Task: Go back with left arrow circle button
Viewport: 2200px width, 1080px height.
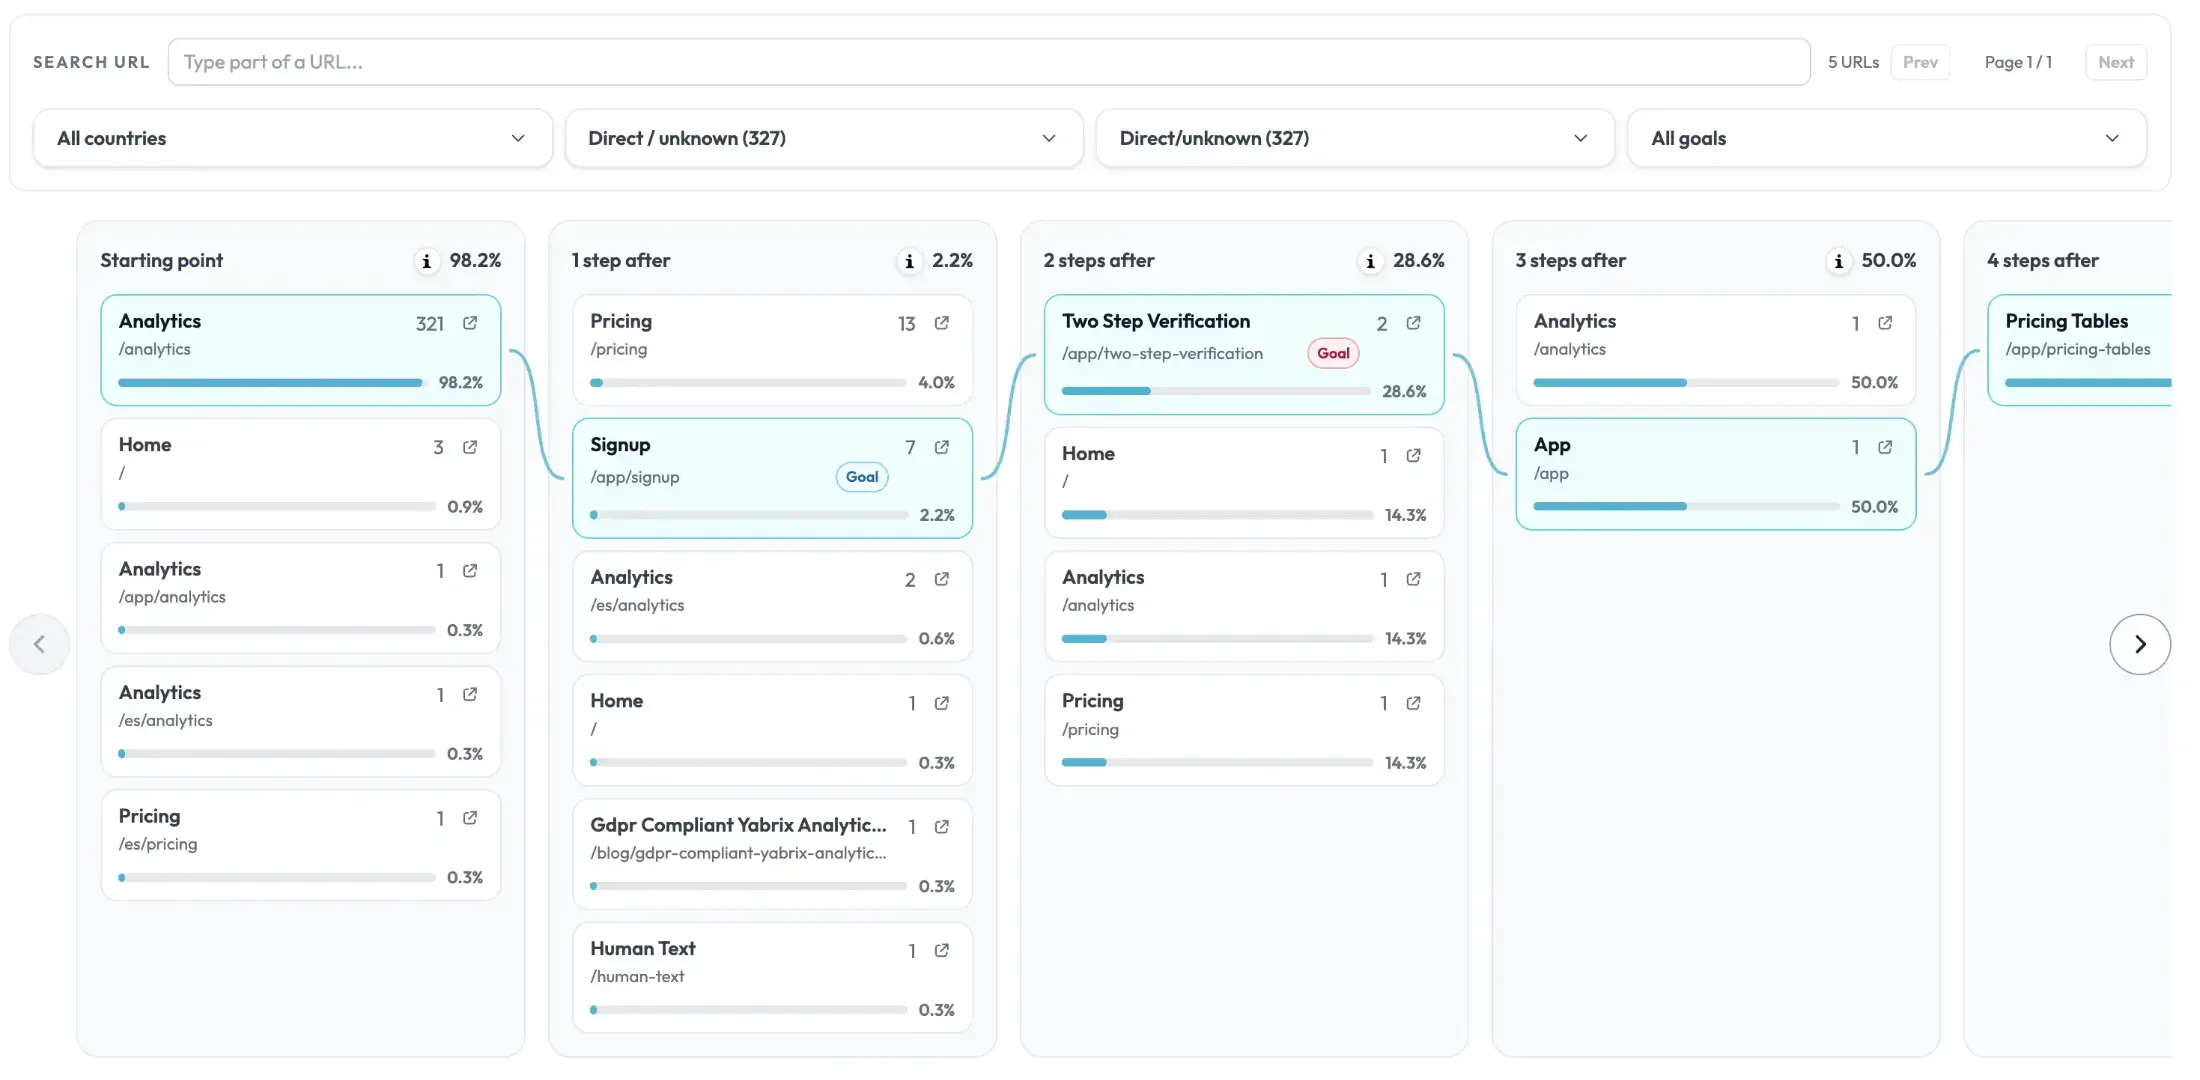Action: coord(40,644)
